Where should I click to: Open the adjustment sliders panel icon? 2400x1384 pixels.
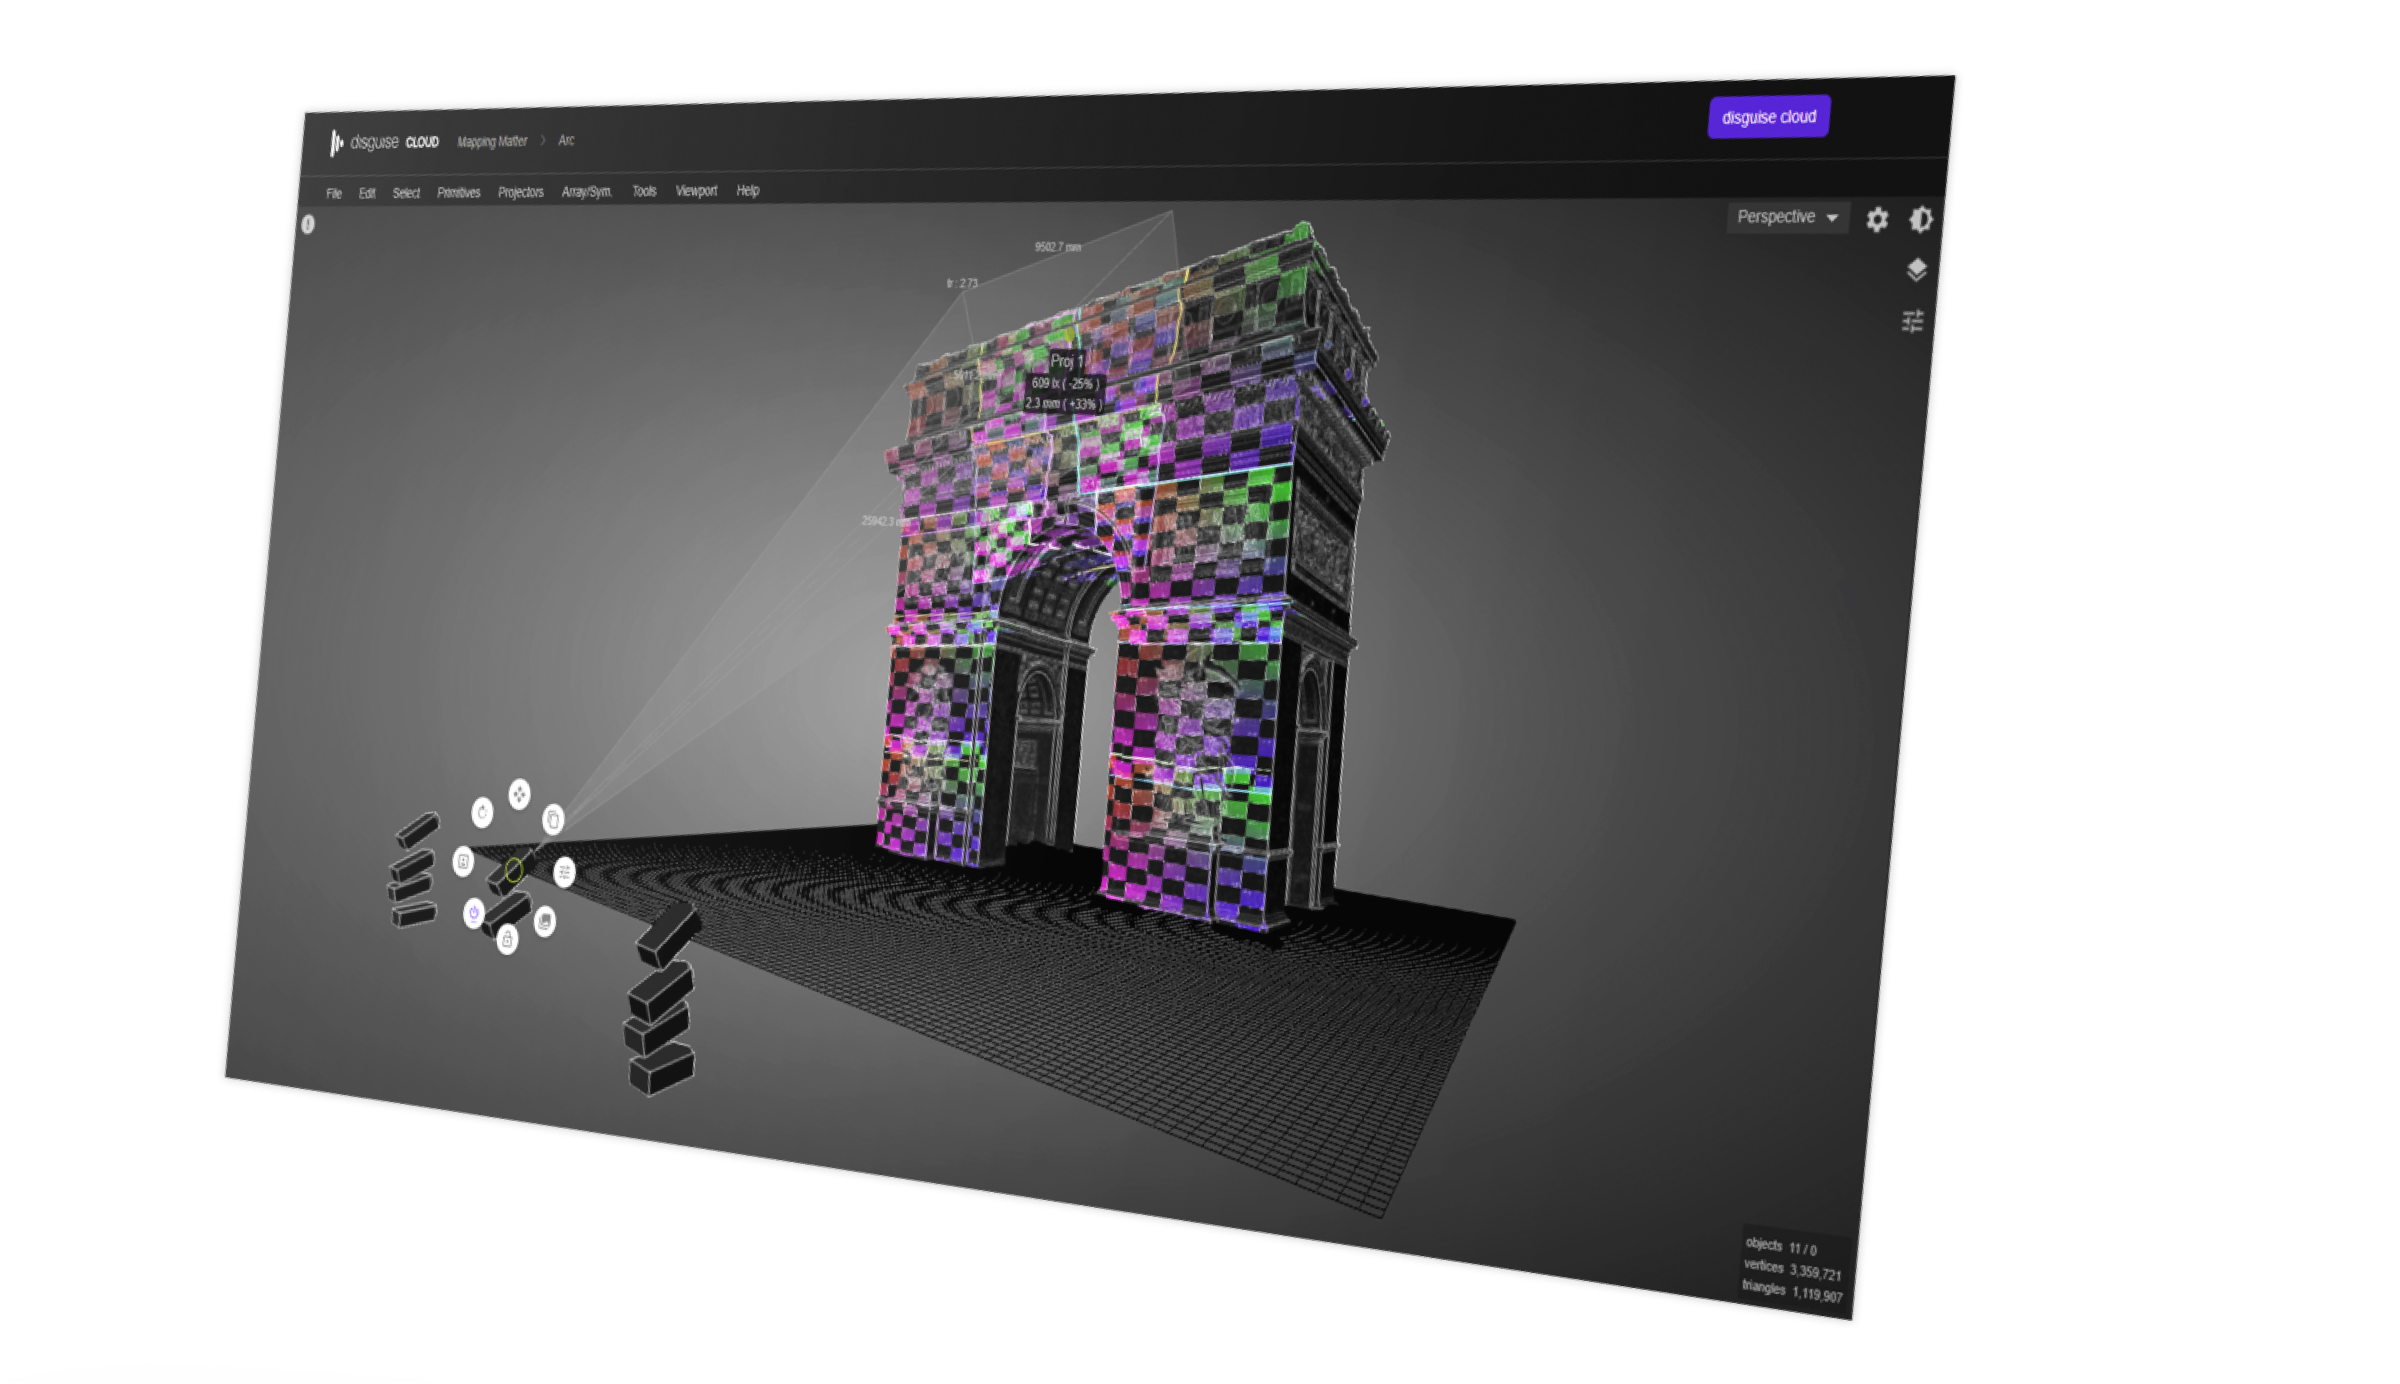coord(1912,321)
